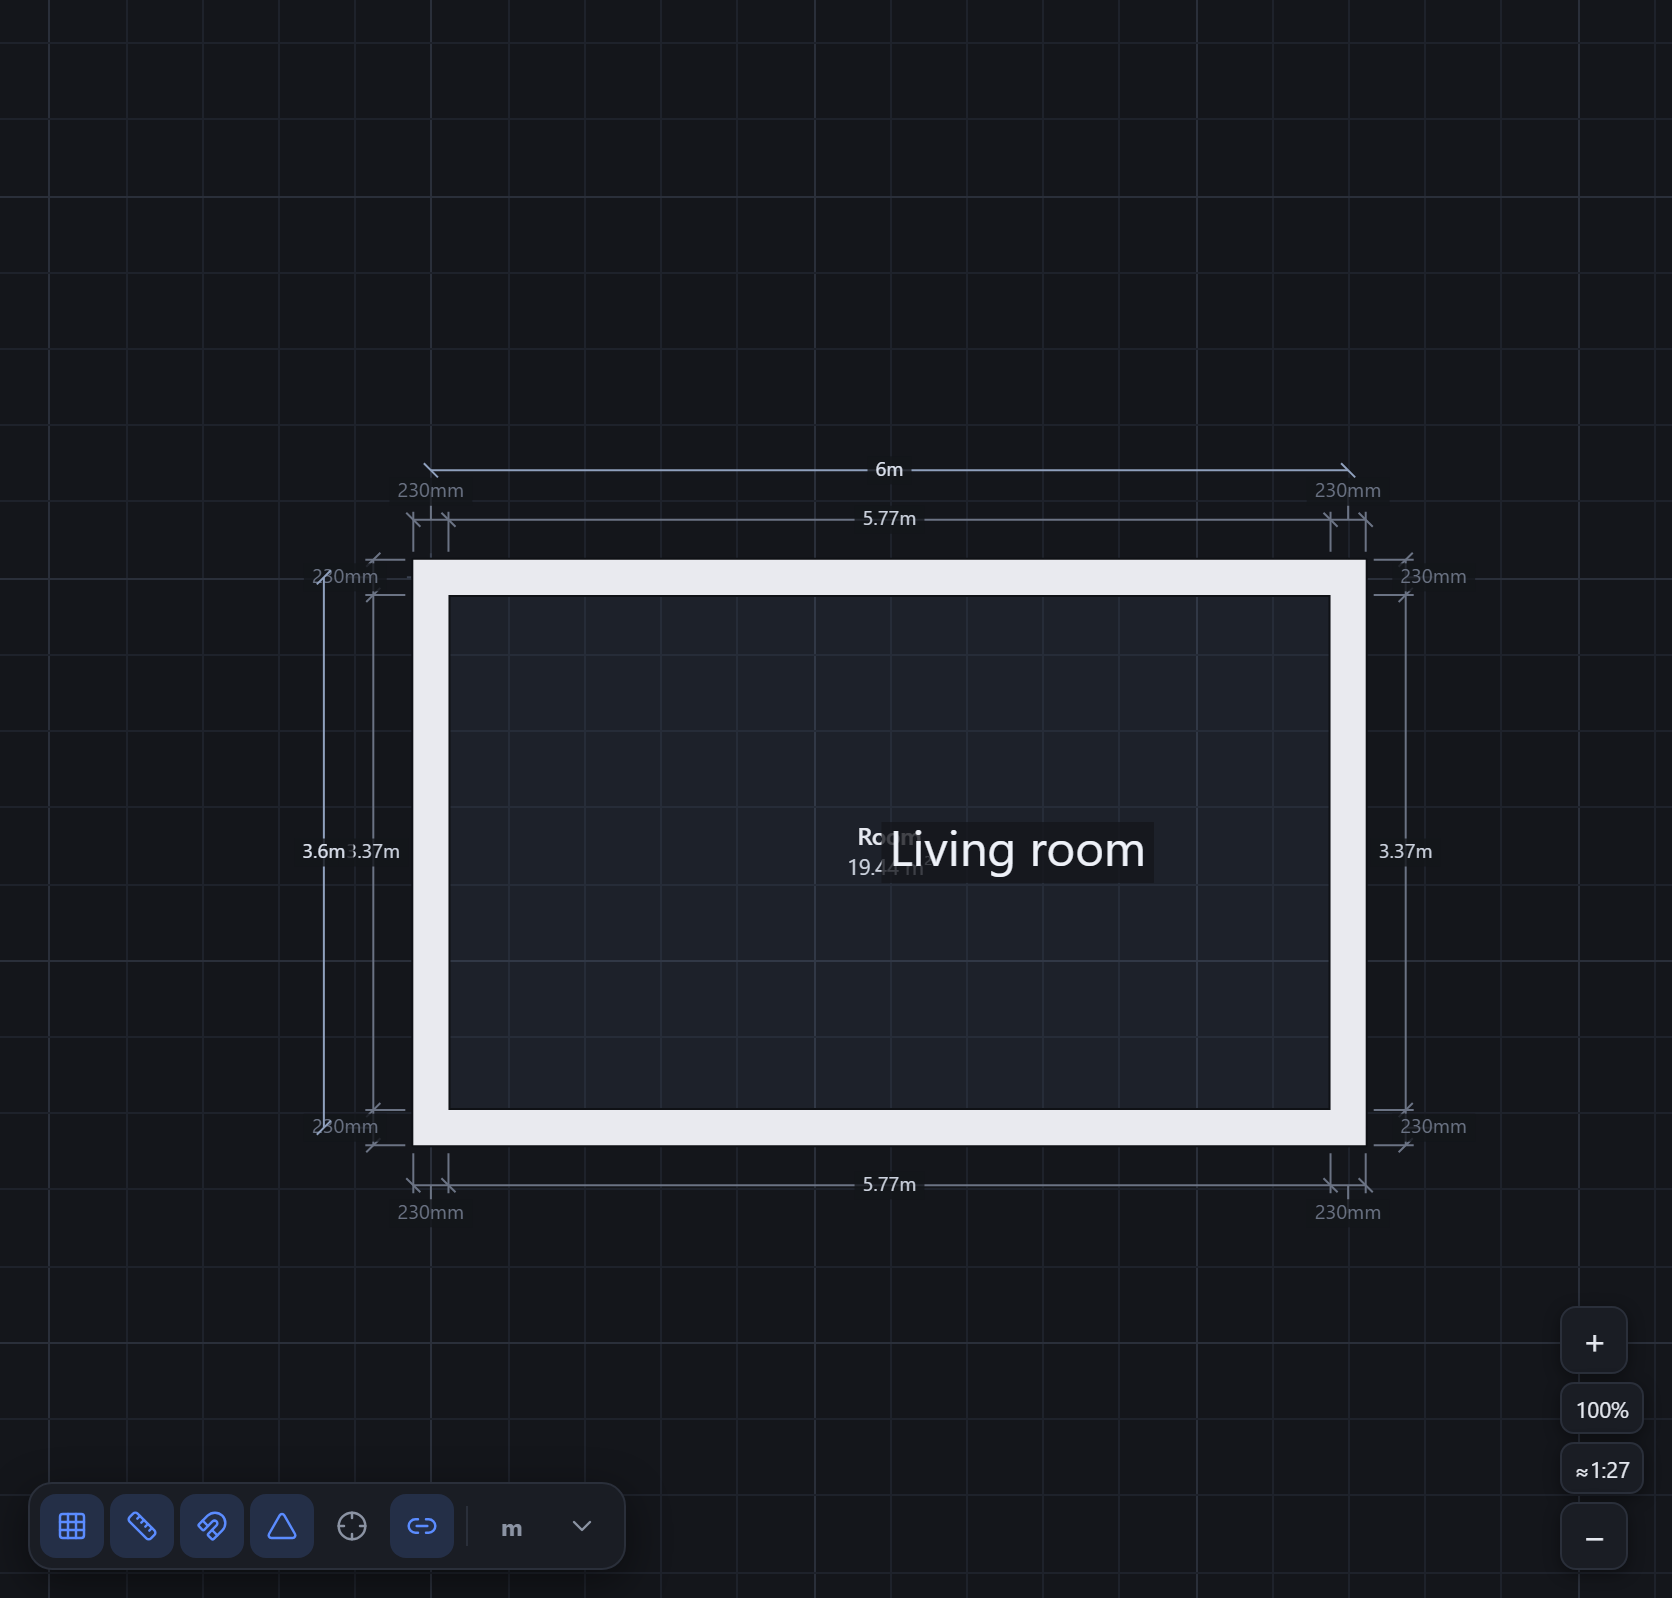
Task: Select the room's right wall
Action: tap(1348, 852)
